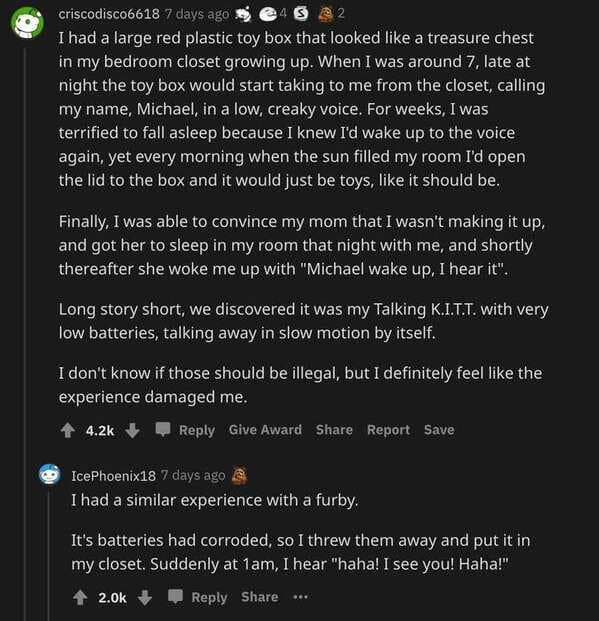Report the toy box comment
This screenshot has width=599, height=621.
point(388,430)
